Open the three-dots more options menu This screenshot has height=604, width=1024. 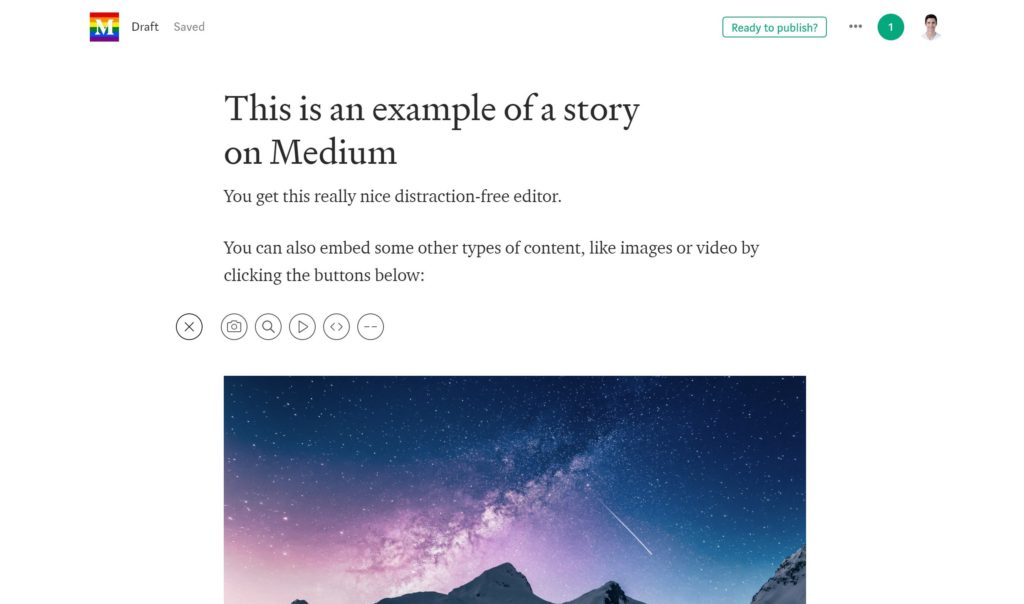(x=855, y=27)
